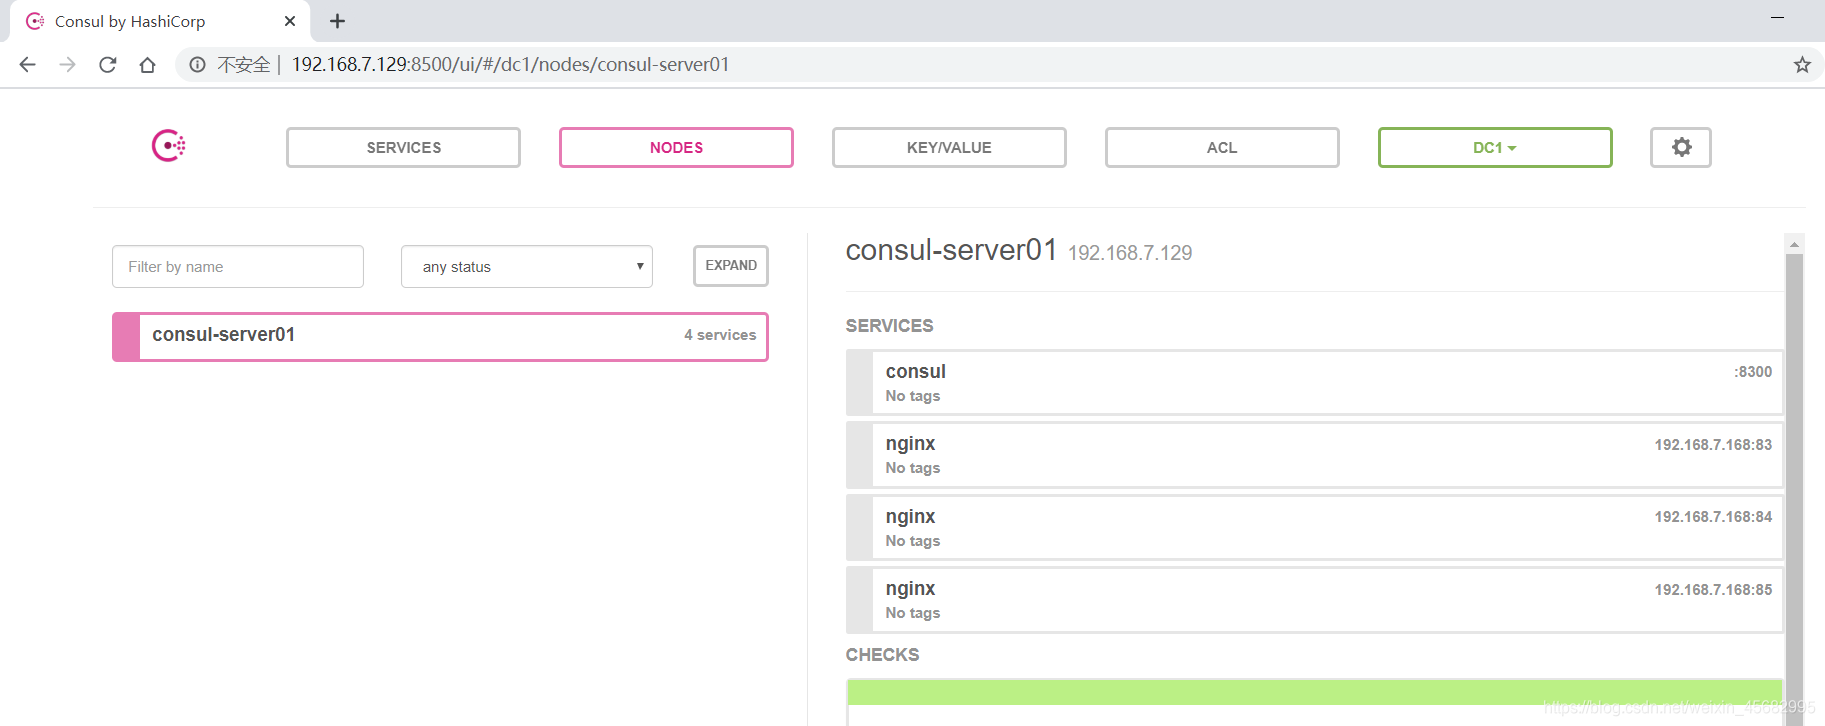
Task: Click the 192.168.7.129 node address text
Action: (x=1130, y=253)
